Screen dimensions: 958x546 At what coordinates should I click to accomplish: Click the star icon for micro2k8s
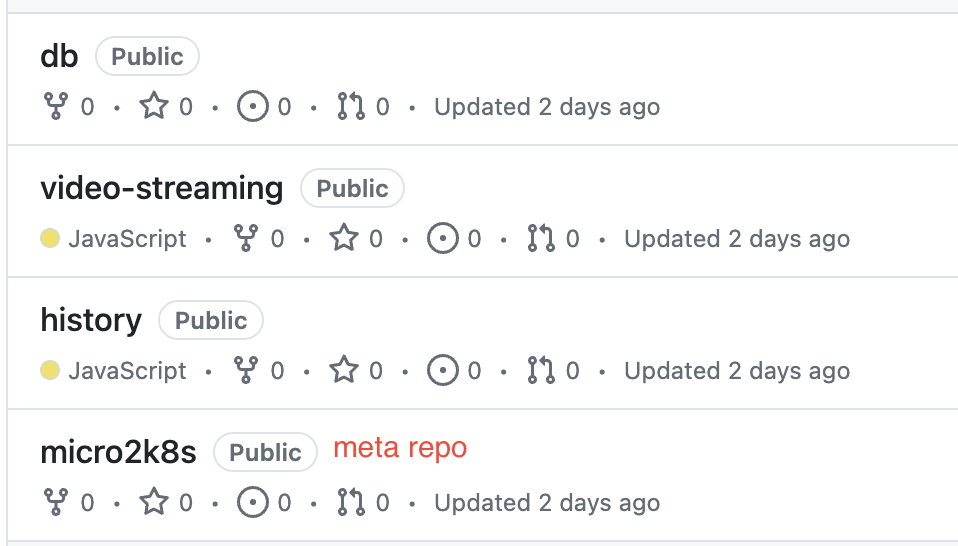[x=154, y=501]
